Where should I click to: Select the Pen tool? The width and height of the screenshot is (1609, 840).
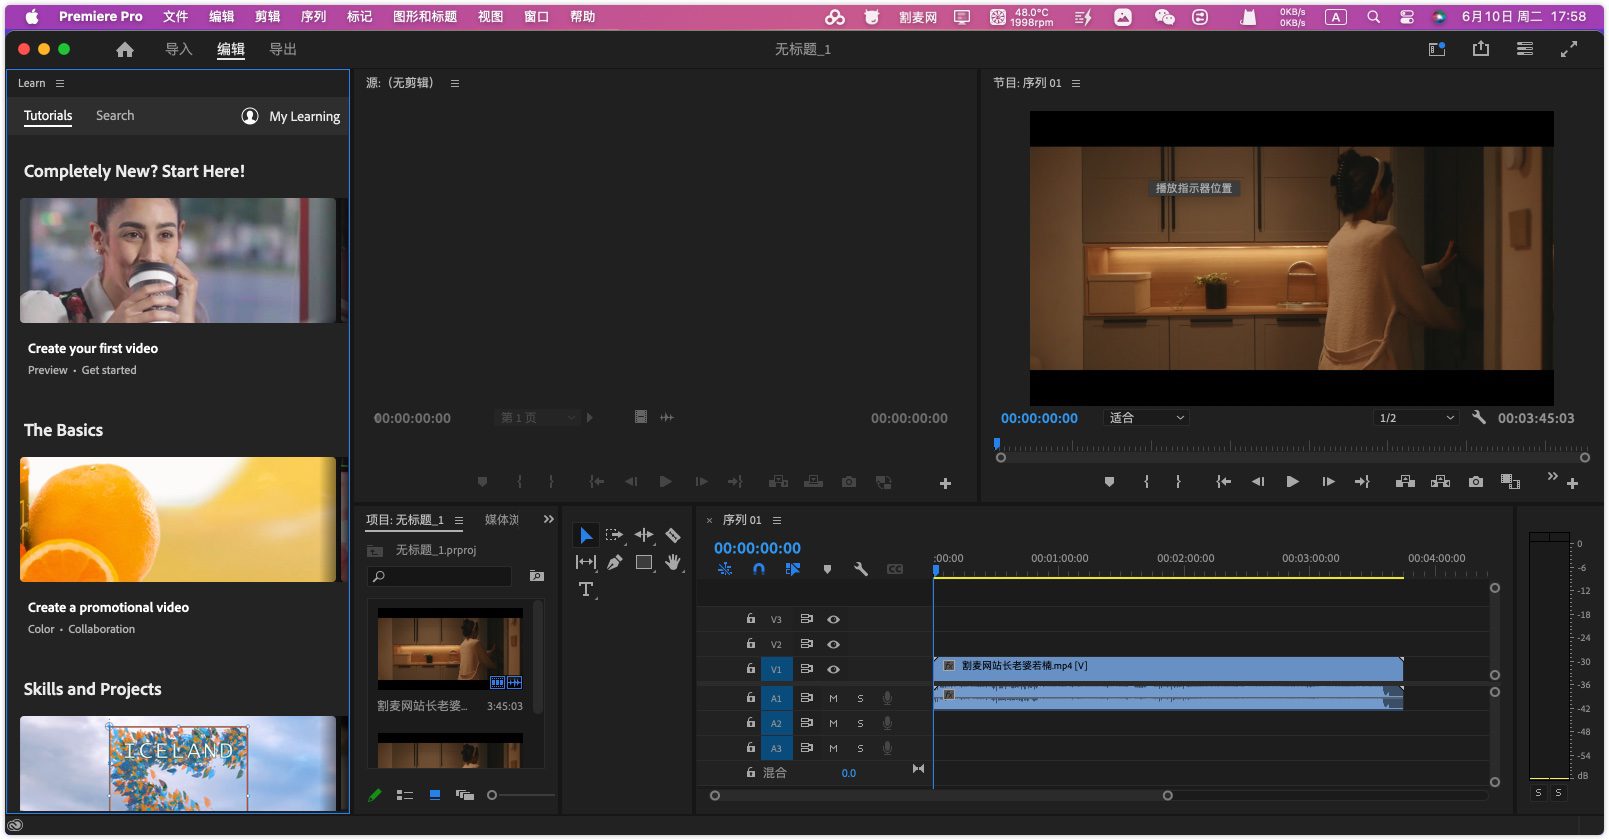point(614,562)
